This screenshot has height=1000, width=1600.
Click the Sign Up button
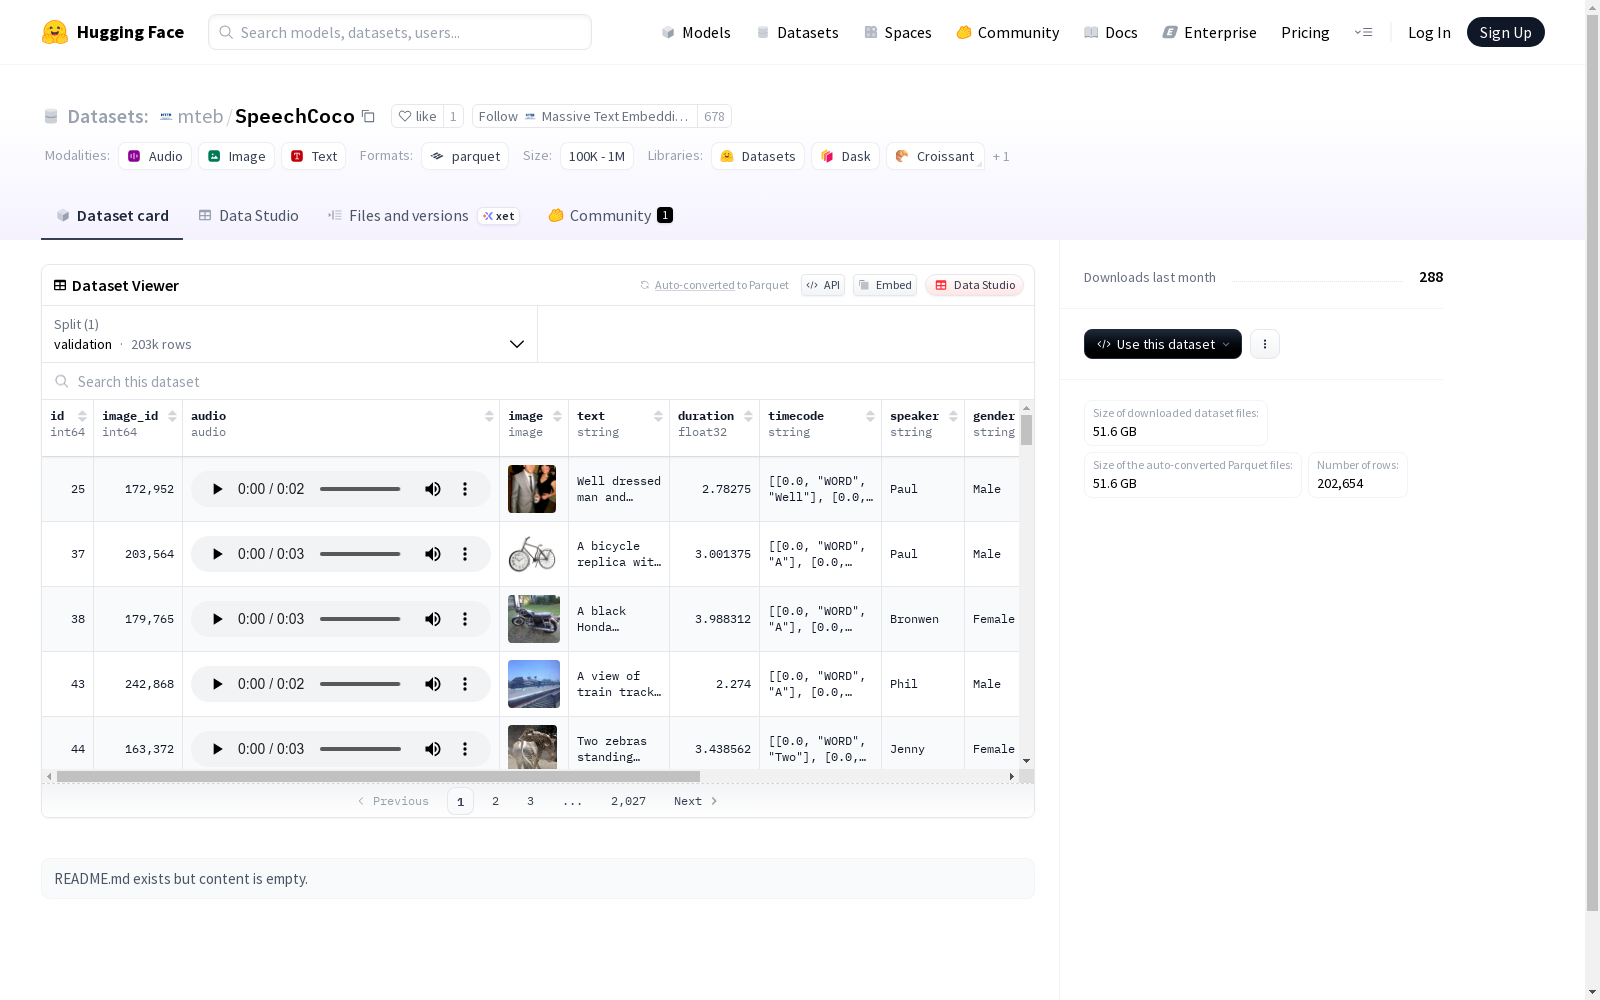[1505, 32]
